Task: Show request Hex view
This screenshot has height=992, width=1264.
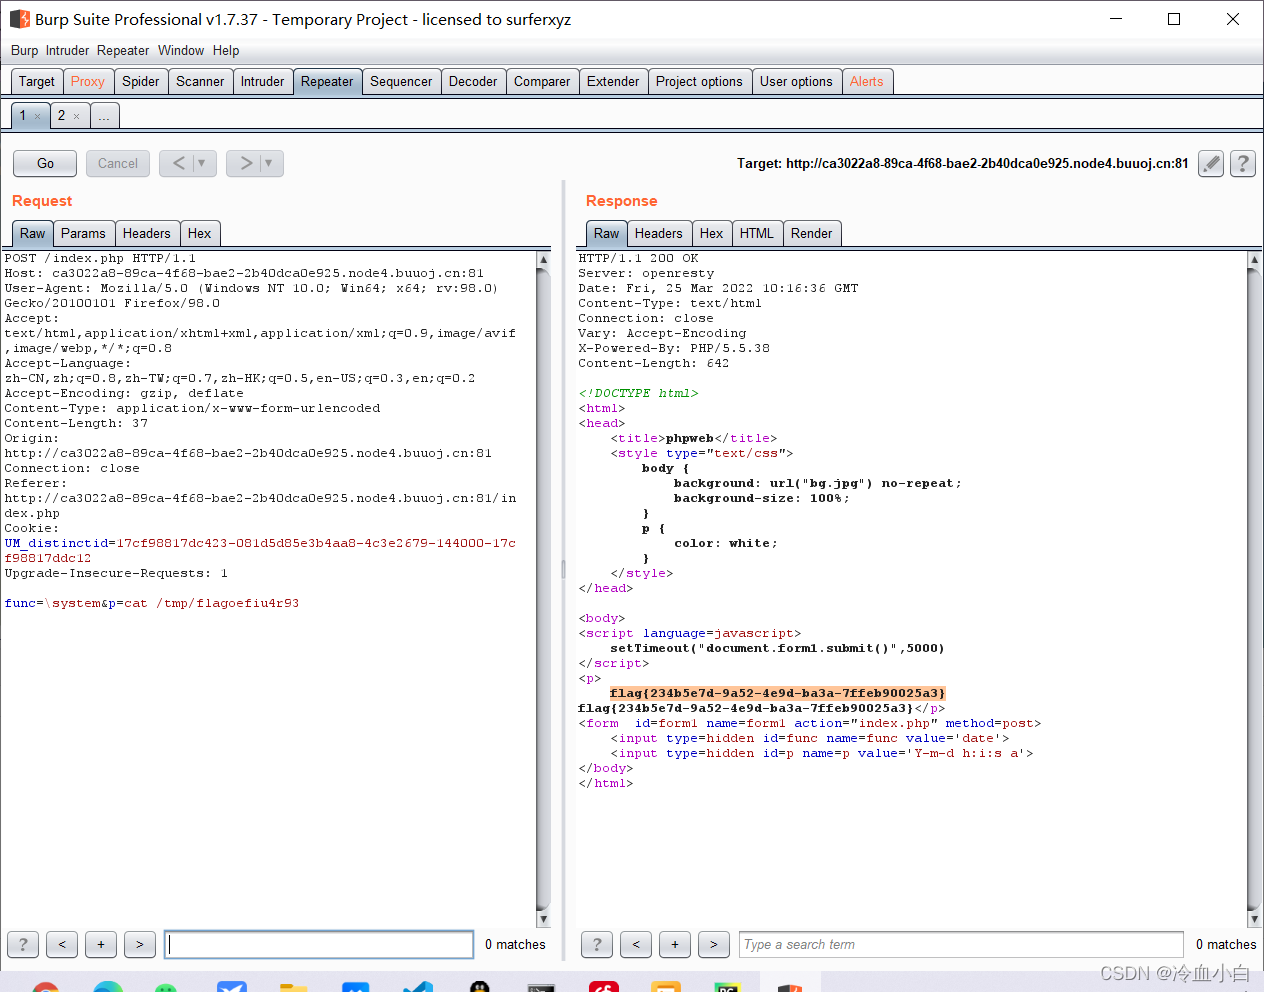Action: (x=200, y=233)
